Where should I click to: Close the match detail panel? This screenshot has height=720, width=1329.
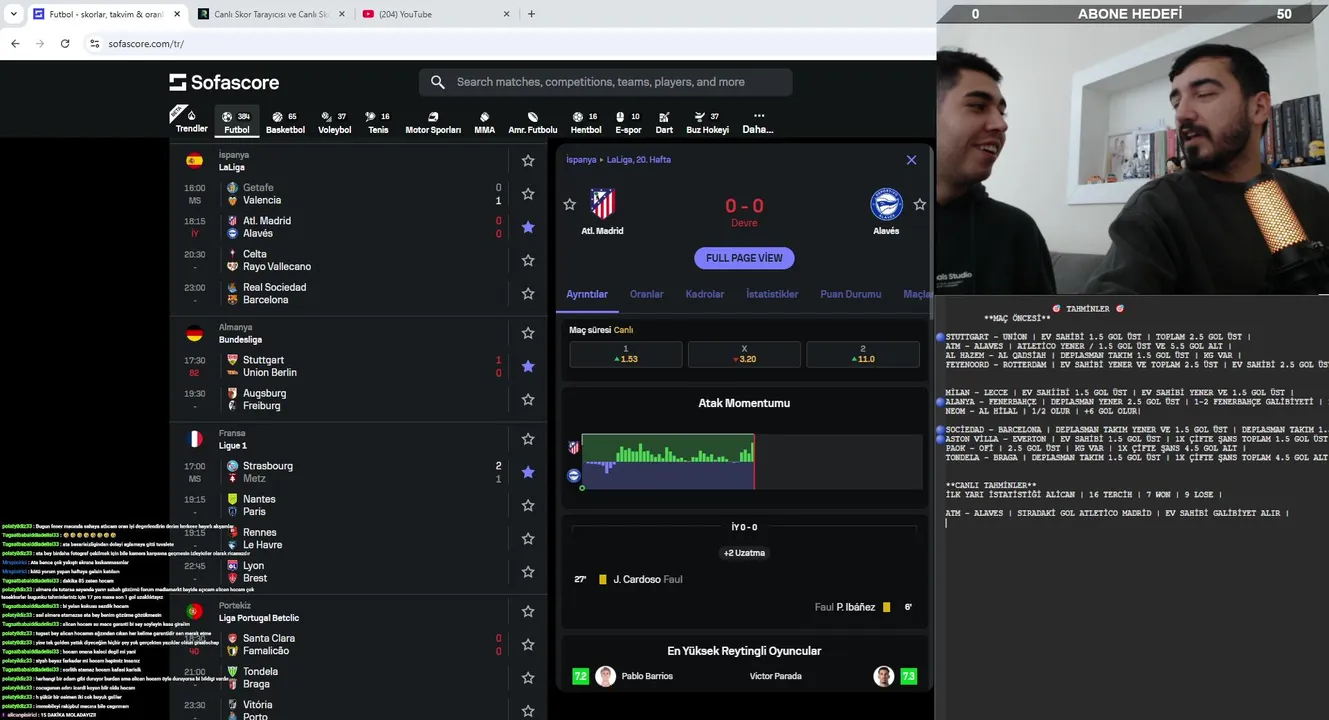point(911,160)
